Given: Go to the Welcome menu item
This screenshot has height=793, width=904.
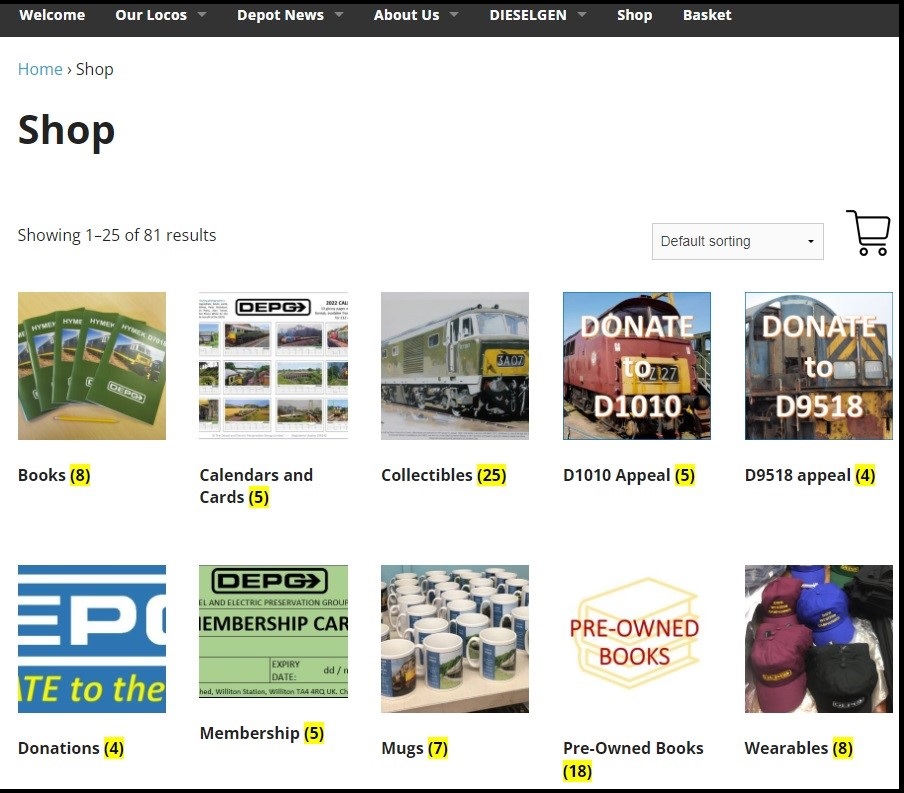Looking at the screenshot, I should click(52, 15).
